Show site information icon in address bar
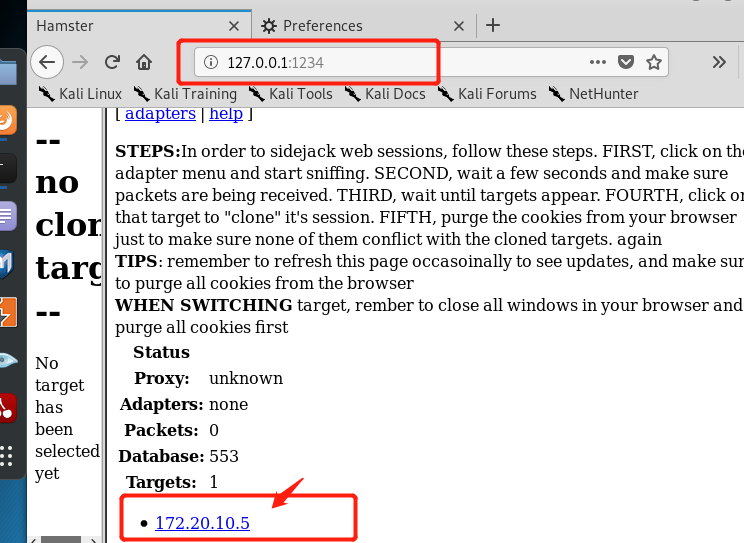The width and height of the screenshot is (744, 543). (211, 62)
